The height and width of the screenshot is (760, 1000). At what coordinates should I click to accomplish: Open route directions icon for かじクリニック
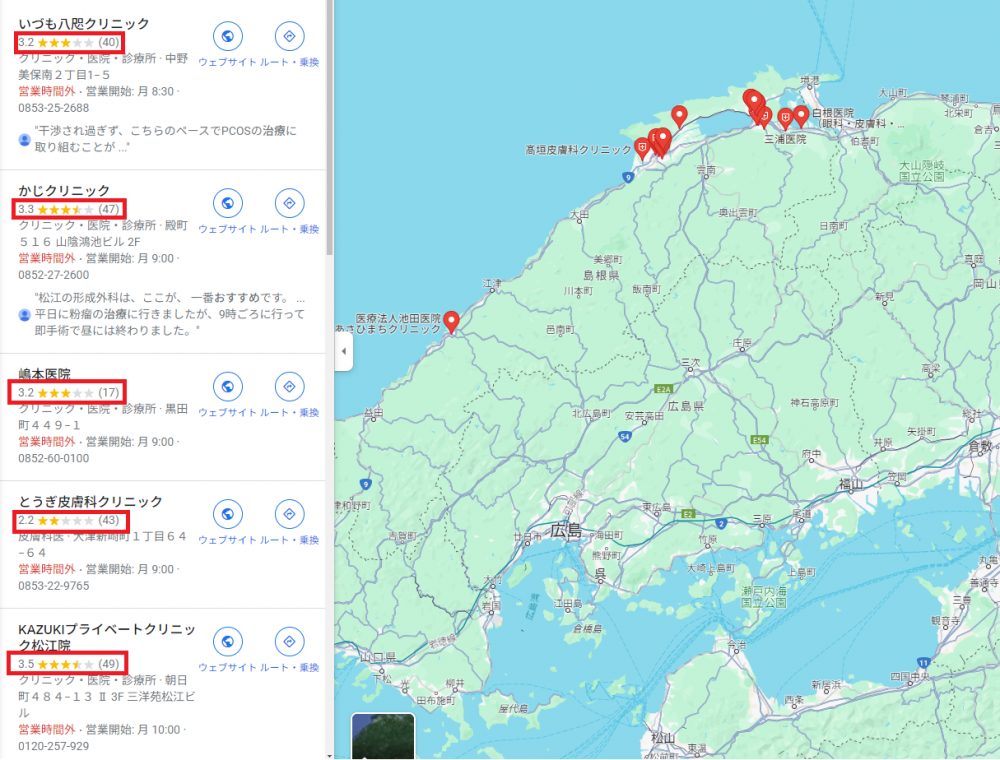(290, 203)
